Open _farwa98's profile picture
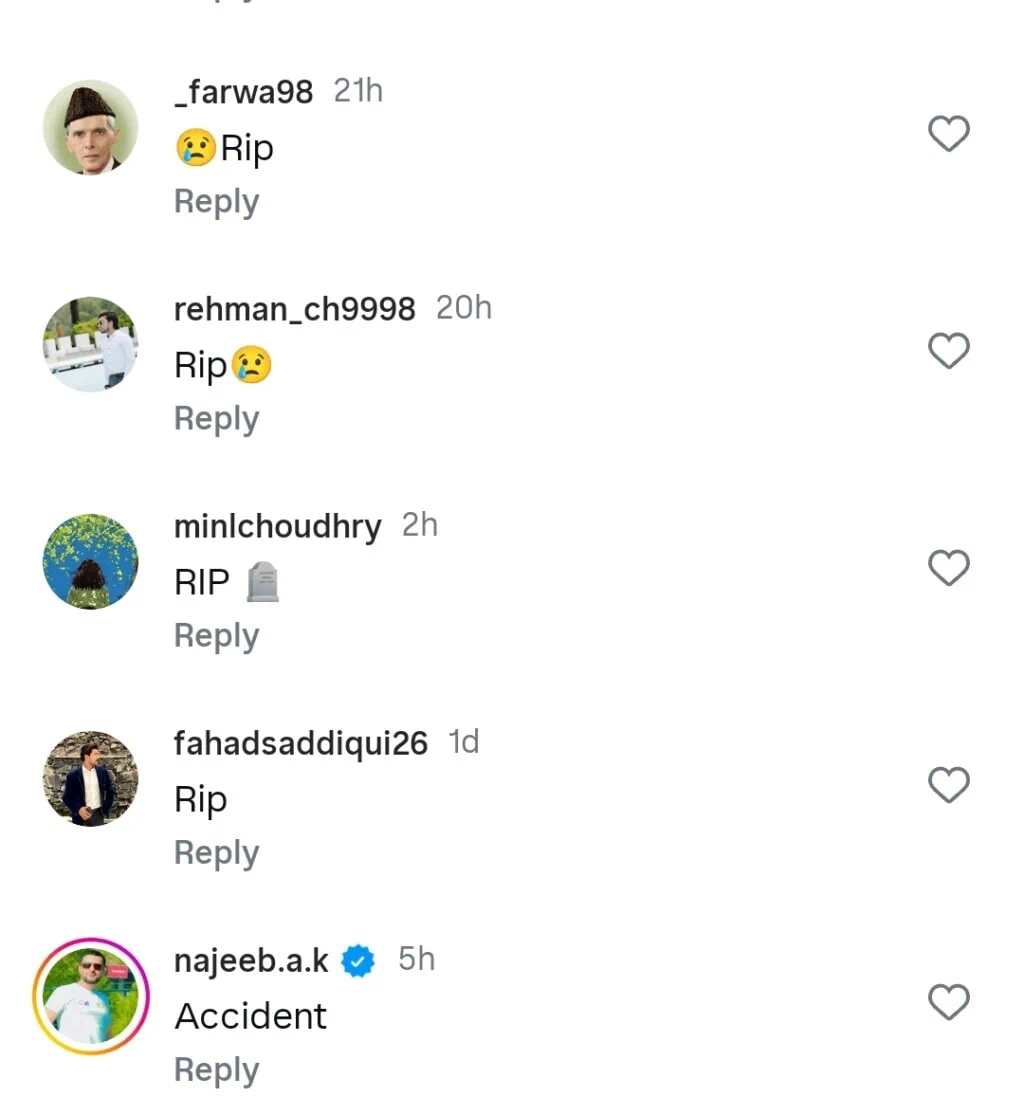Image resolution: width=1024 pixels, height=1097 pixels. [90, 127]
